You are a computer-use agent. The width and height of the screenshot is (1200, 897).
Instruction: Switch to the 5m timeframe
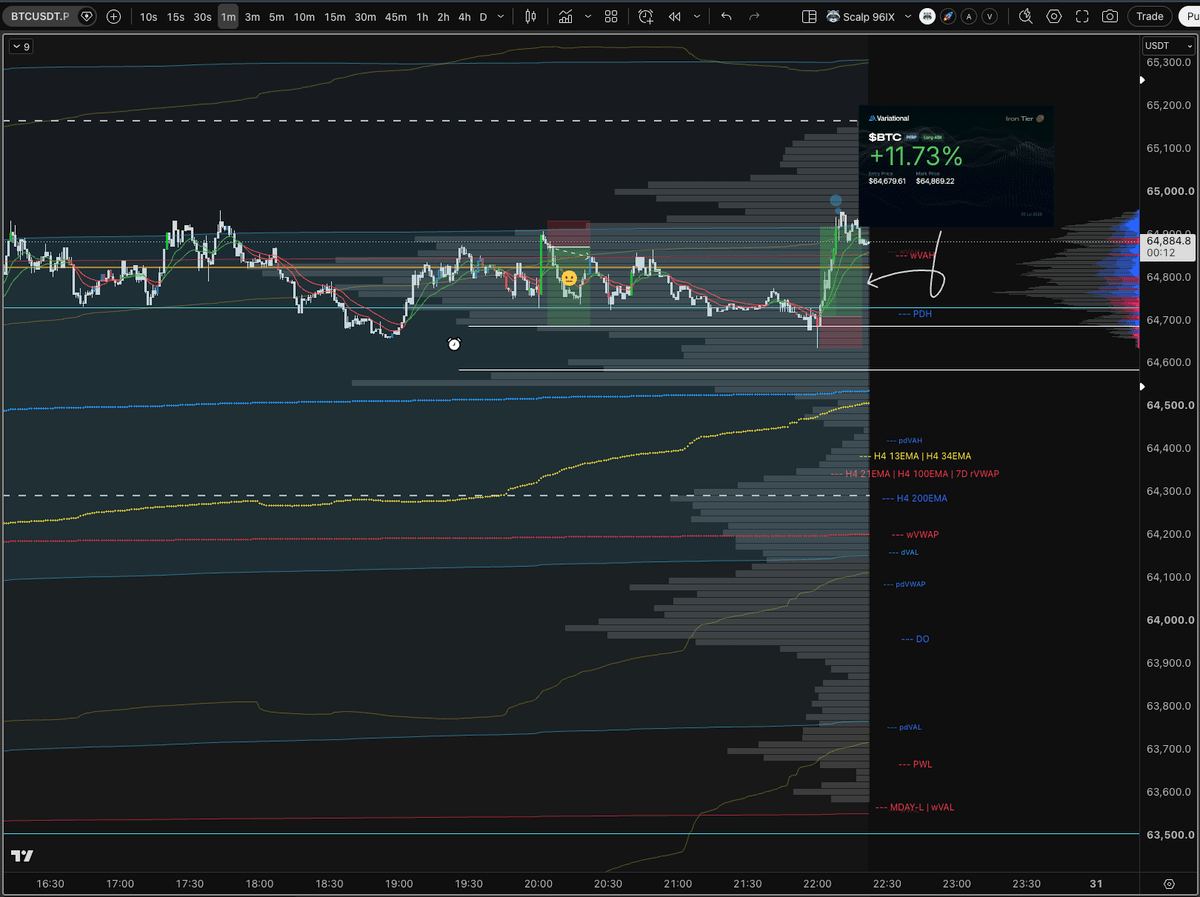pyautogui.click(x=277, y=16)
